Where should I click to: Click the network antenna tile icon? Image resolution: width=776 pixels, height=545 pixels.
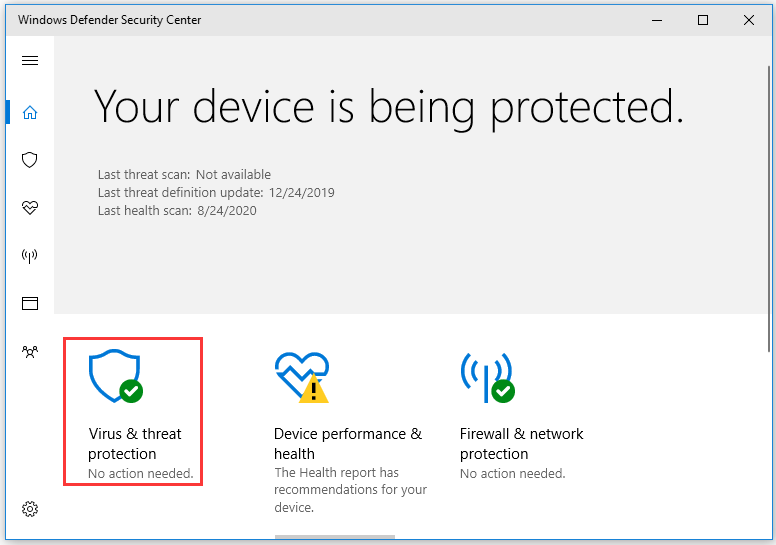pyautogui.click(x=487, y=377)
